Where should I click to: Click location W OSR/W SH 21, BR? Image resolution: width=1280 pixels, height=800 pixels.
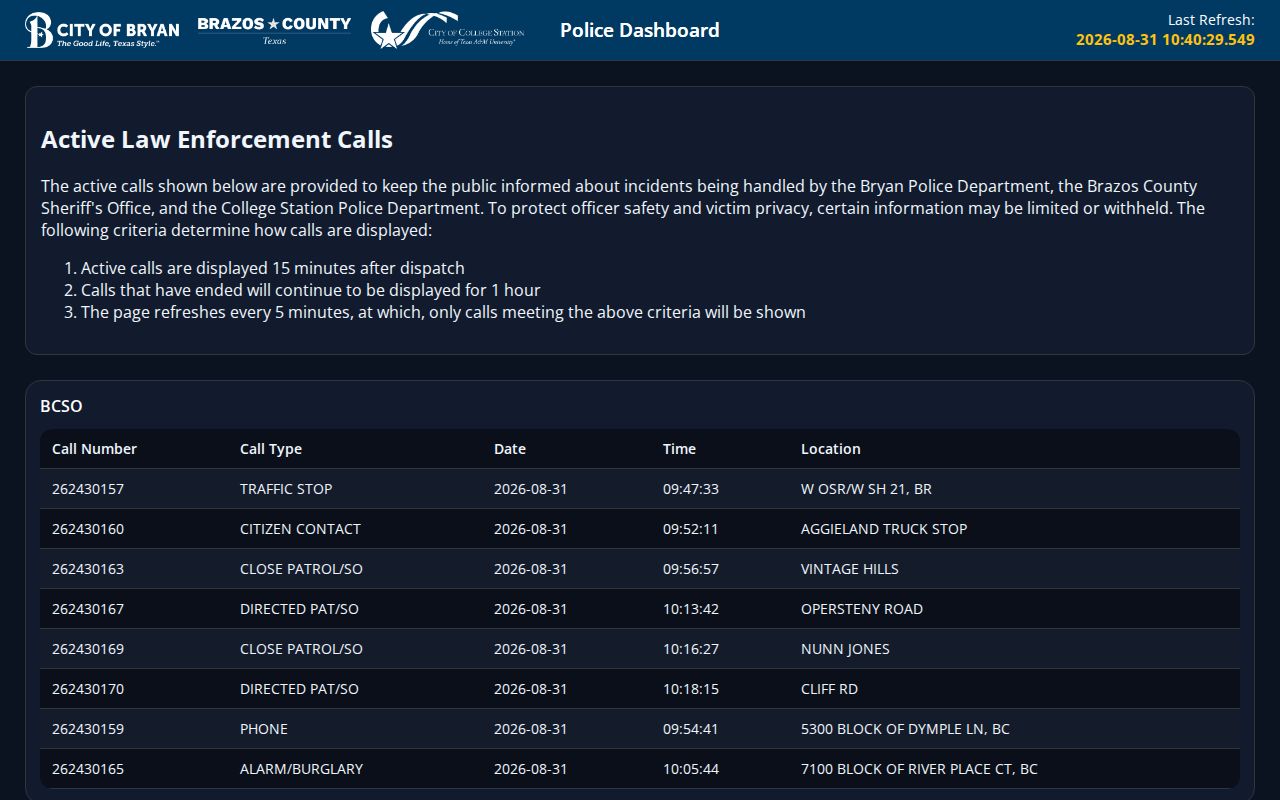(866, 489)
